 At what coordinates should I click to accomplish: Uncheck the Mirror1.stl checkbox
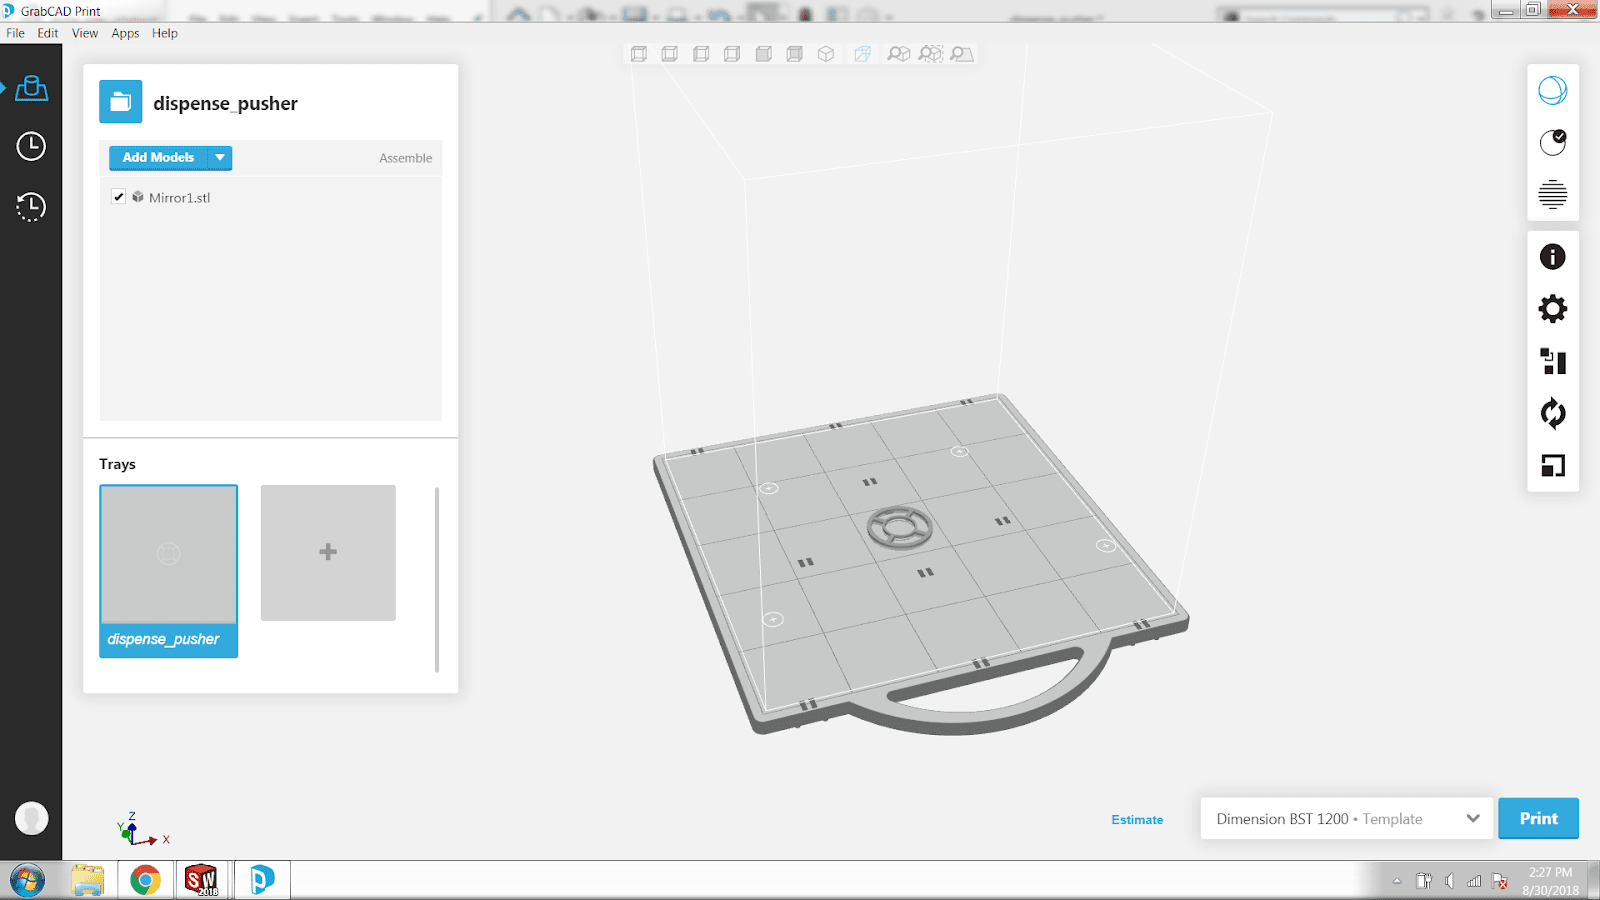pyautogui.click(x=119, y=197)
